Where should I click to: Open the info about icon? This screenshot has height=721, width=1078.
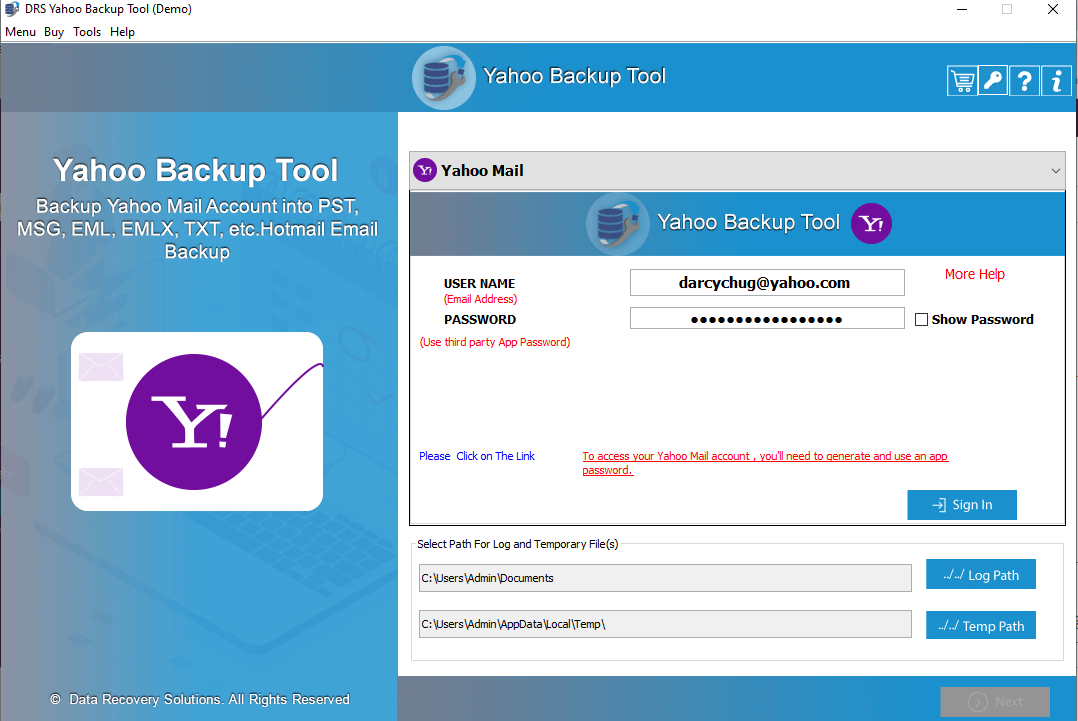coord(1056,81)
